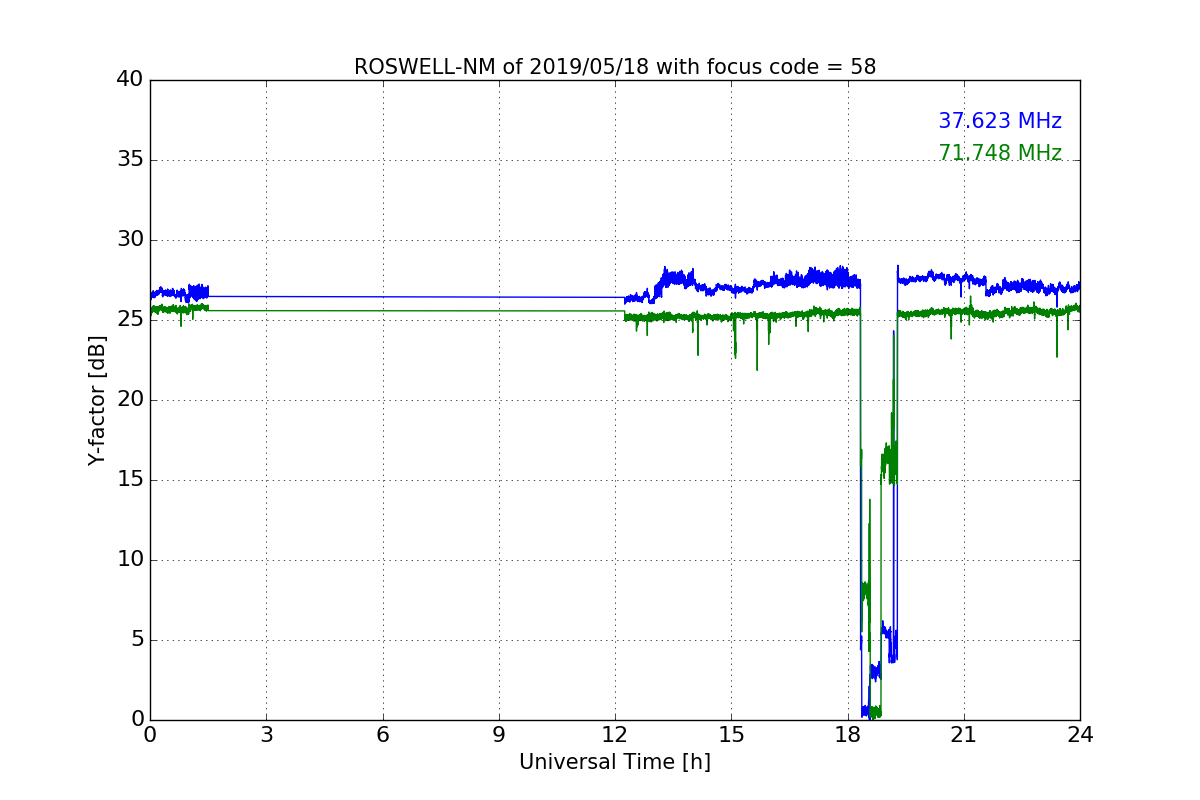The height and width of the screenshot is (800, 1200).
Task: Click the x-axis tick label 3
Action: [266, 735]
